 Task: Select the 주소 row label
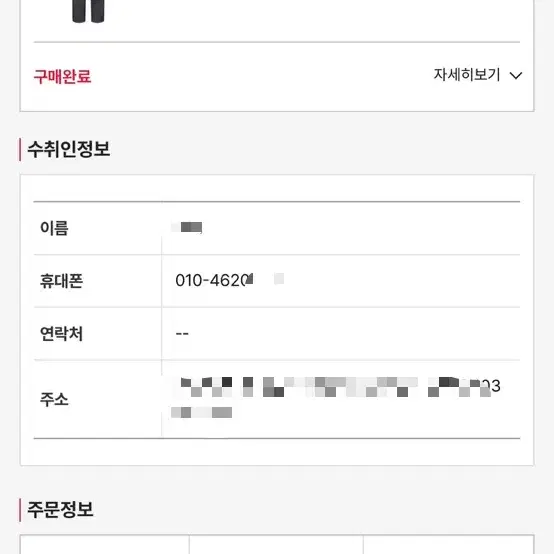54,400
